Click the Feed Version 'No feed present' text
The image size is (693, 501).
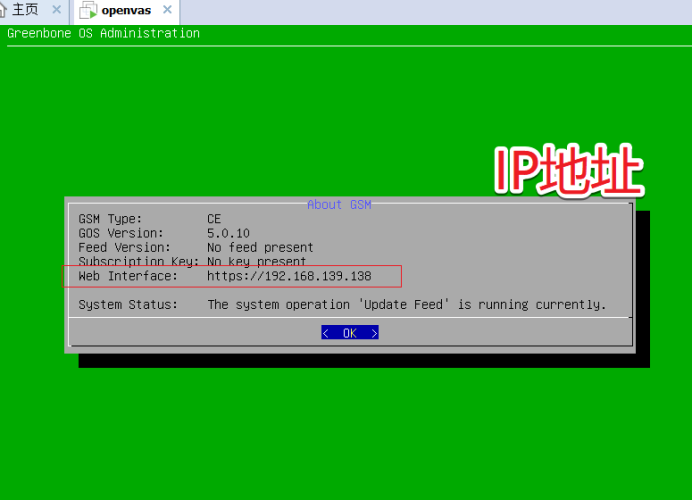click(x=260, y=247)
